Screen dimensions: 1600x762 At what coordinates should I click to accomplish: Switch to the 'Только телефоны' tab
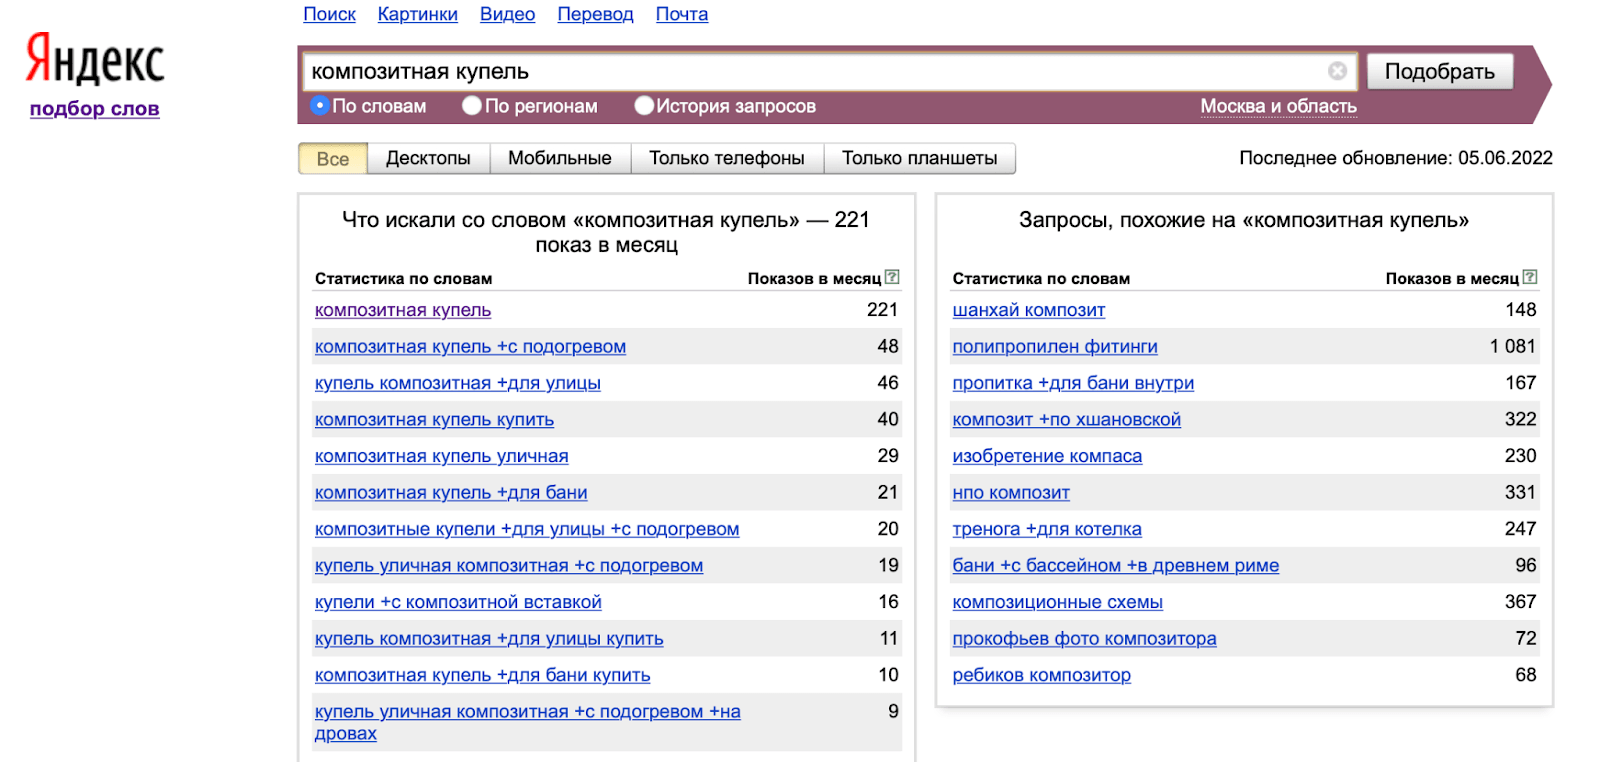point(726,158)
